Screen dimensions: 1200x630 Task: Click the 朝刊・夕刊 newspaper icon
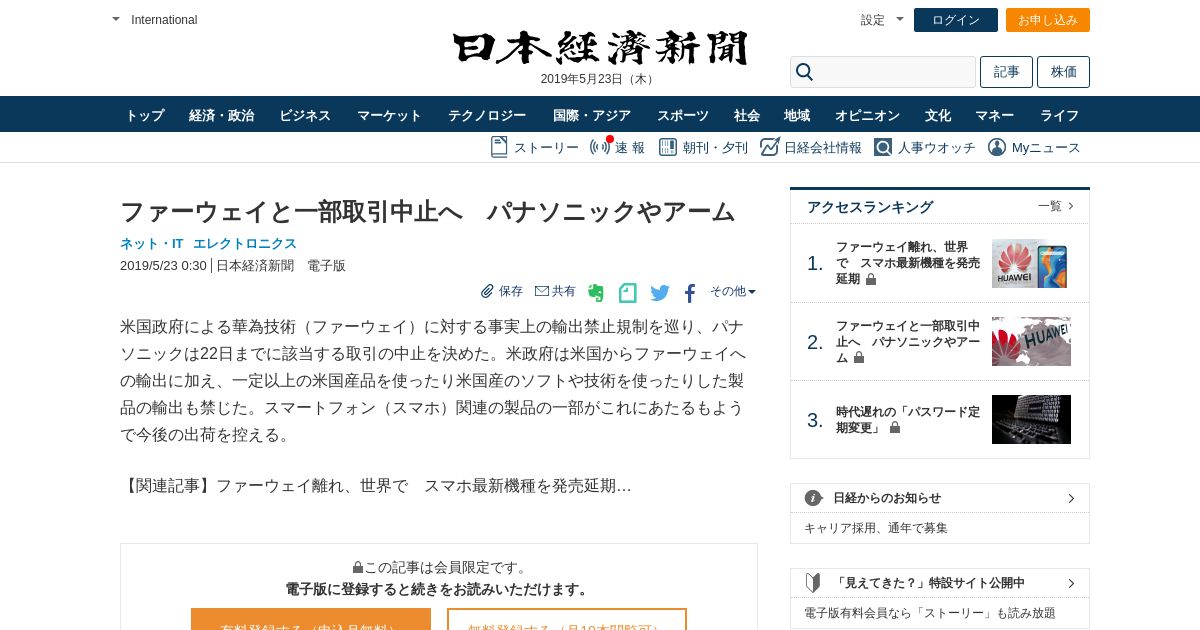click(x=668, y=147)
